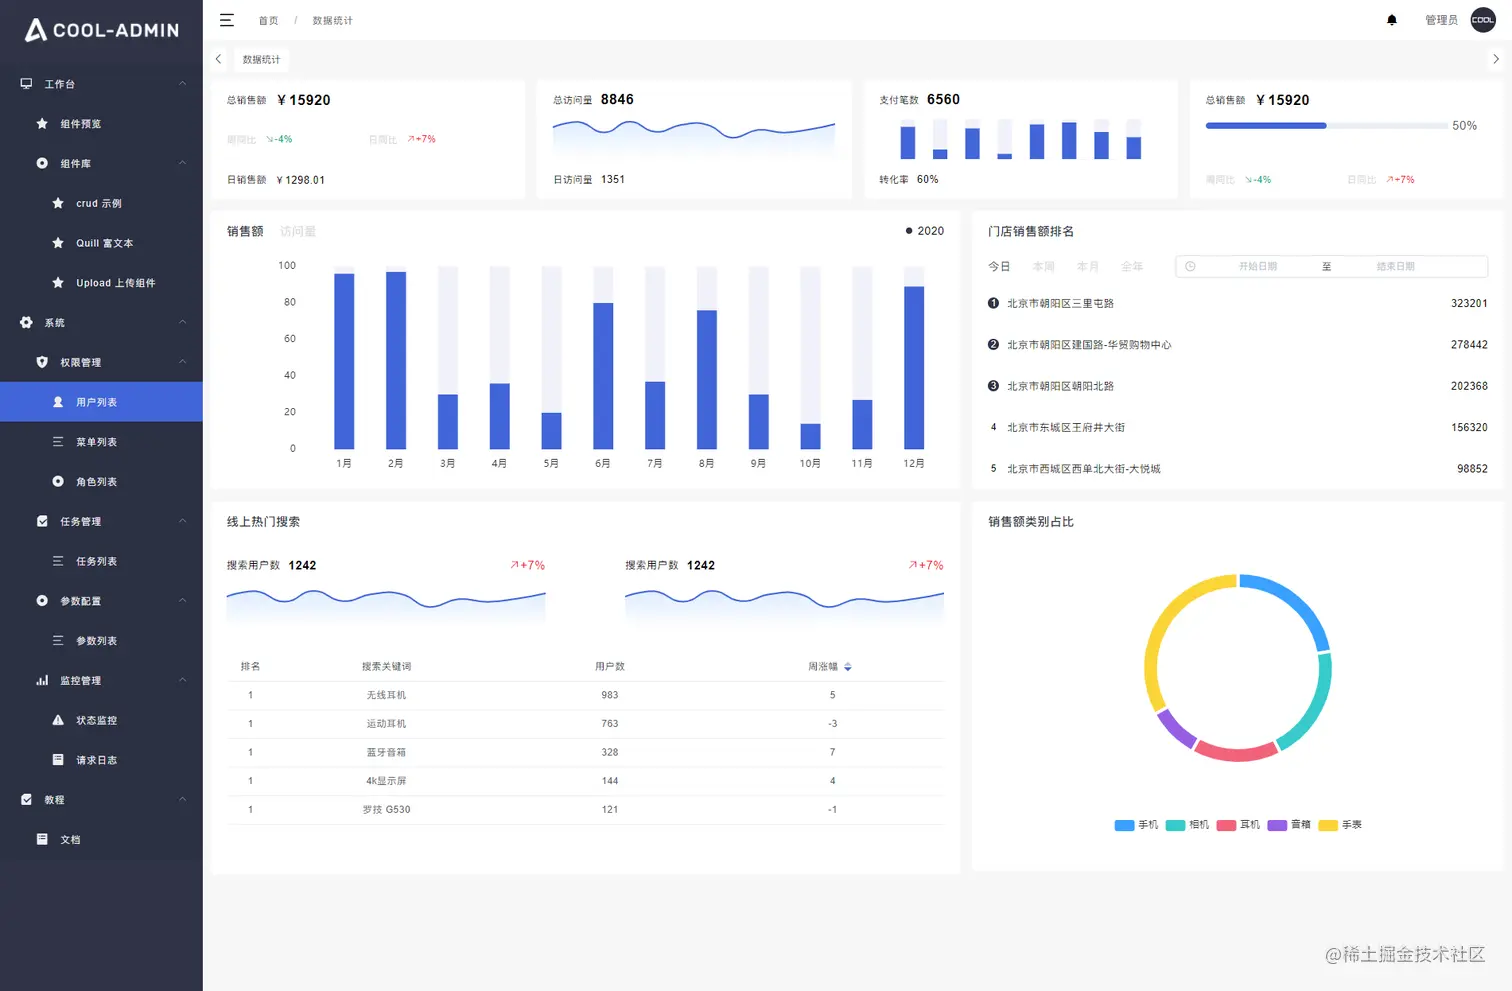This screenshot has width=1512, height=991.
Task: Click the clock icon in the date range picker
Action: tap(1190, 266)
